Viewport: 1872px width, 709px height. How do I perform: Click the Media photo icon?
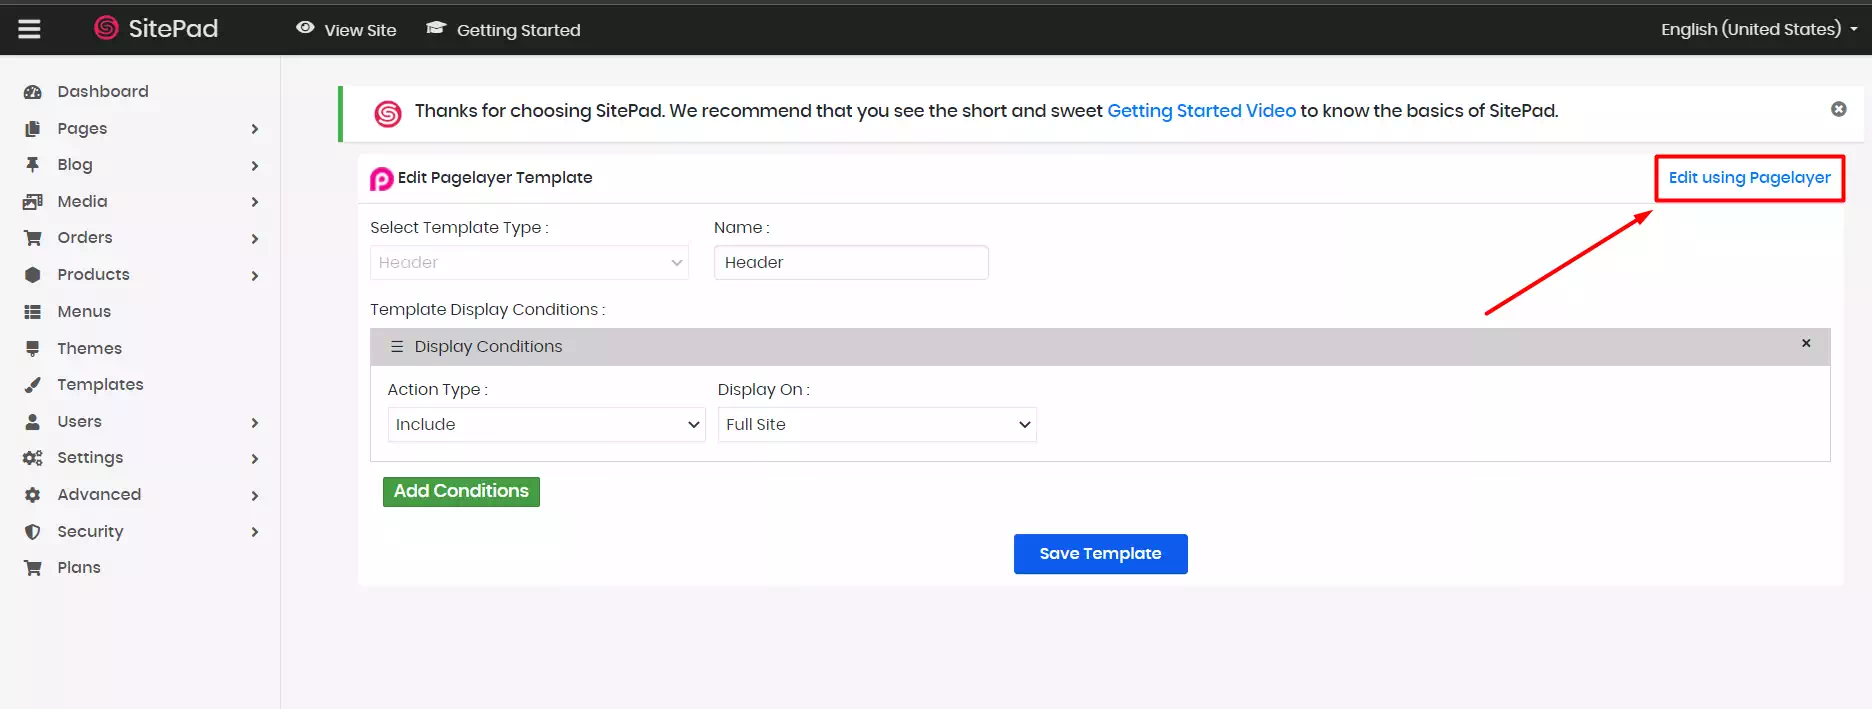[33, 202]
